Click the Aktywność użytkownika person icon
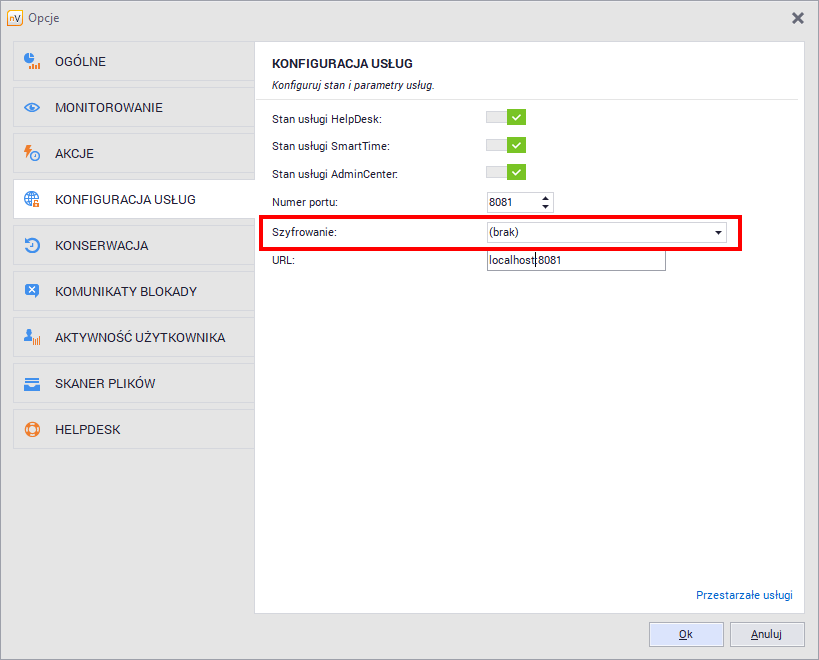The height and width of the screenshot is (660, 819). coord(32,338)
